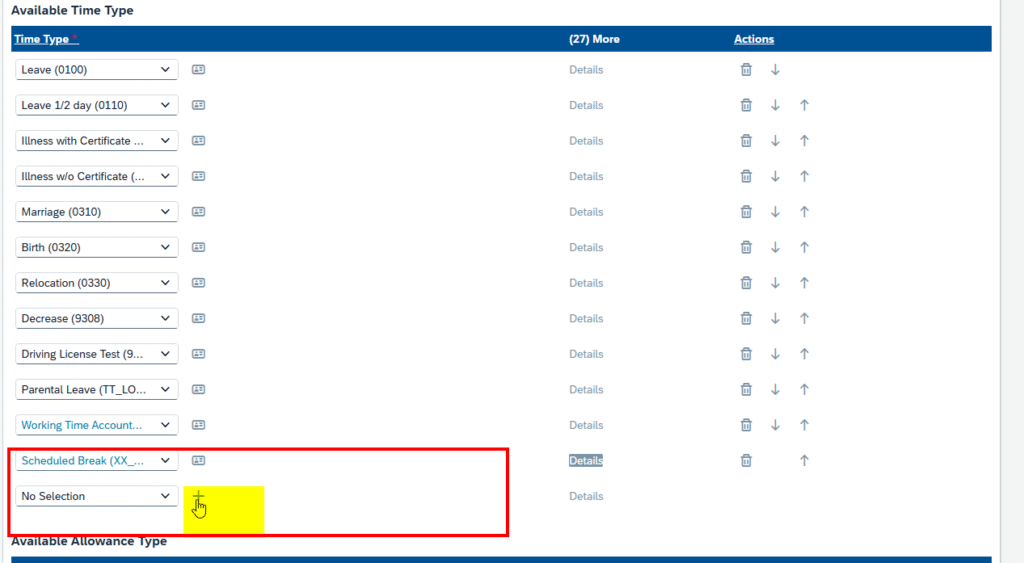Sort by Time Type column header
The height and width of the screenshot is (563, 1024).
42,39
